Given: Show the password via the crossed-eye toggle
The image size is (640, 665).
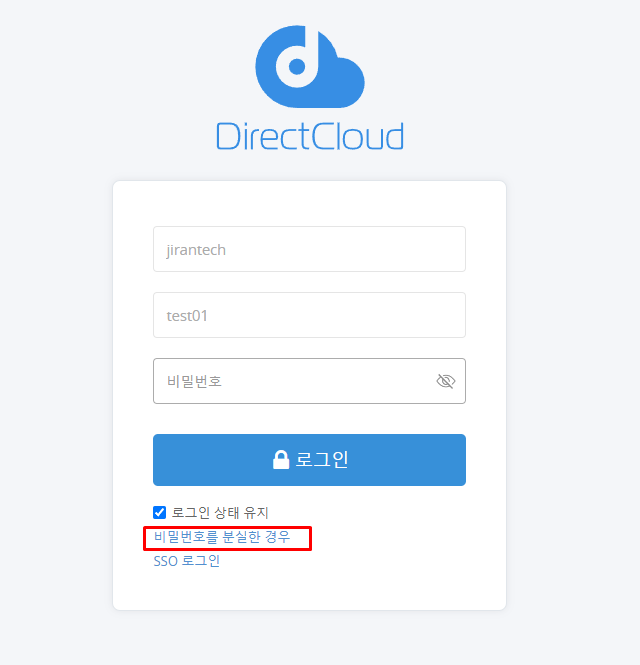Looking at the screenshot, I should pyautogui.click(x=446, y=381).
